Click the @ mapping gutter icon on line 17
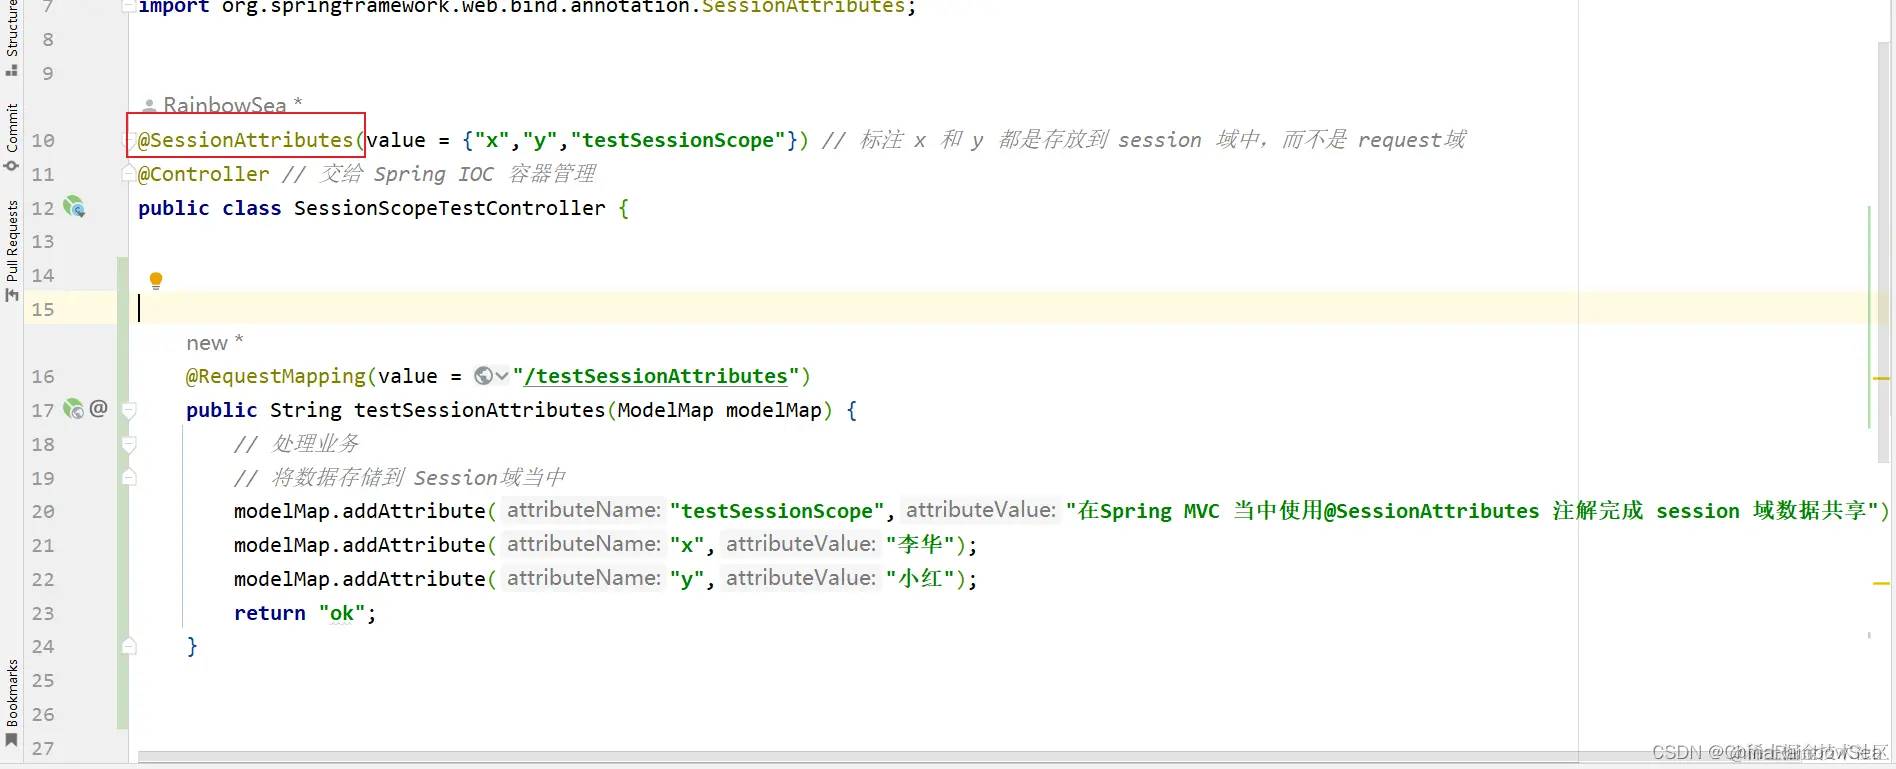The width and height of the screenshot is (1896, 769). (98, 408)
